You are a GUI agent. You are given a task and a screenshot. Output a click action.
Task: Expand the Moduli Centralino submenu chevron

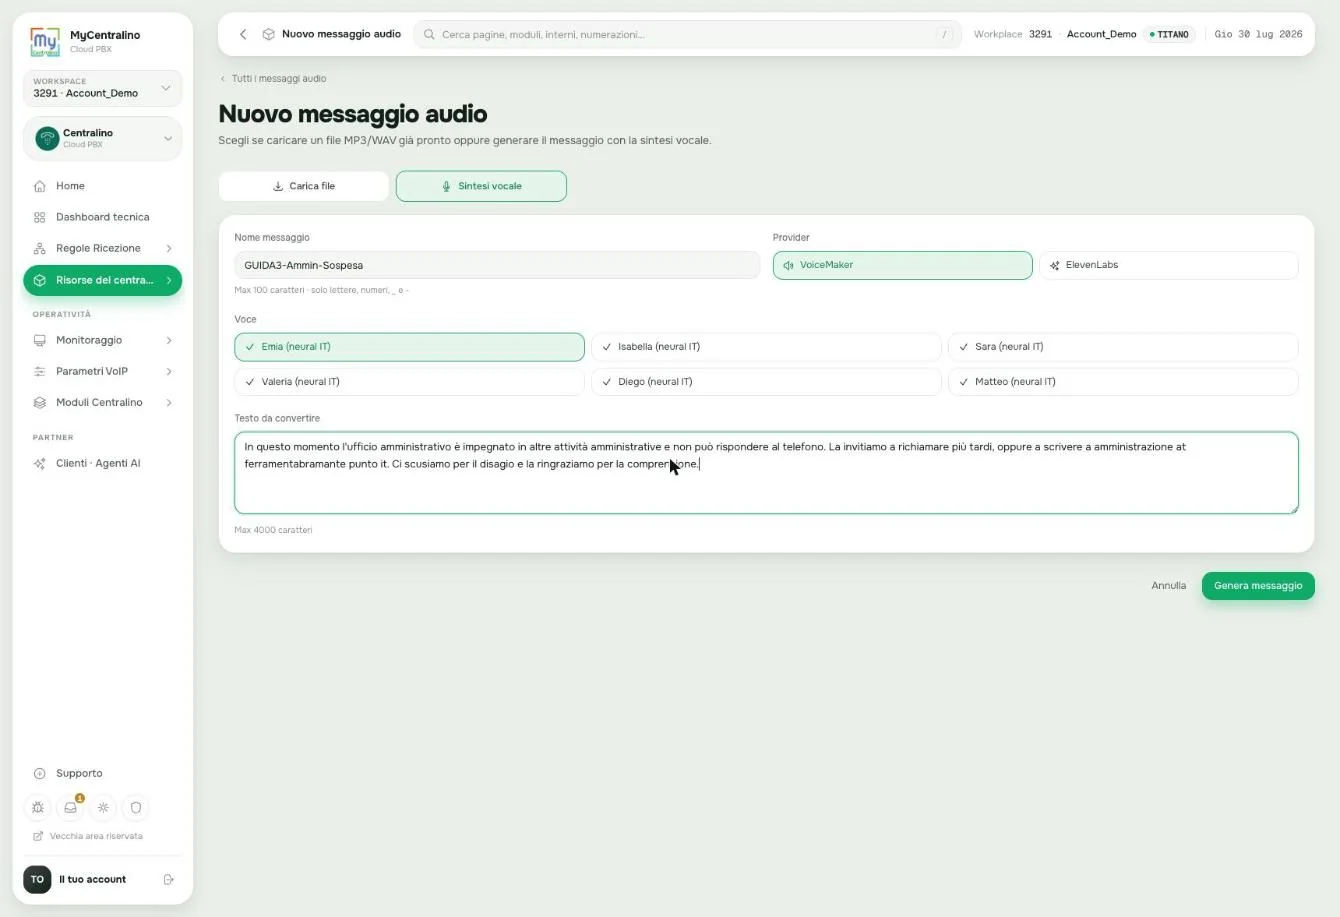click(168, 402)
